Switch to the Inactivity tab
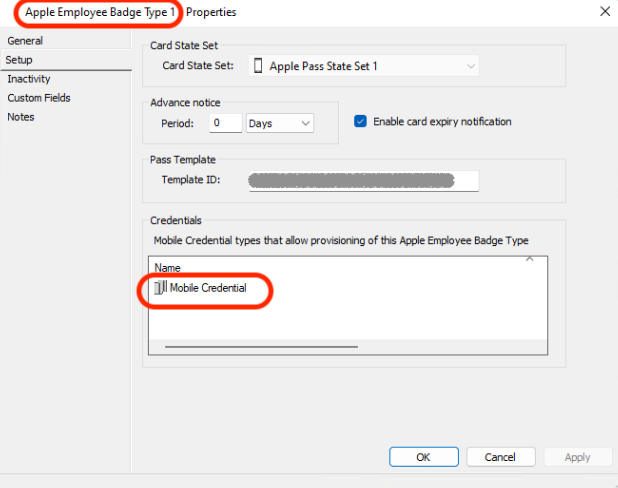 29,79
